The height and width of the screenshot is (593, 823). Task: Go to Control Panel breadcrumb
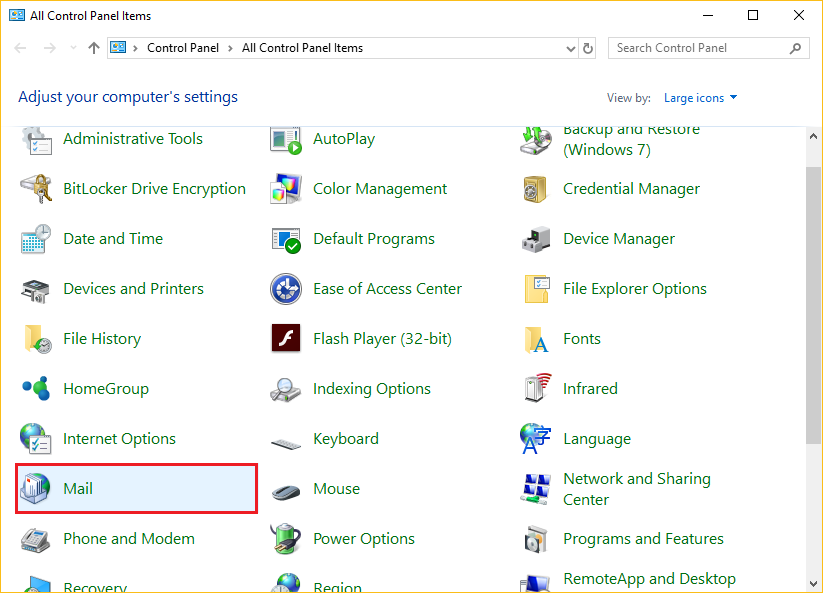click(x=183, y=48)
